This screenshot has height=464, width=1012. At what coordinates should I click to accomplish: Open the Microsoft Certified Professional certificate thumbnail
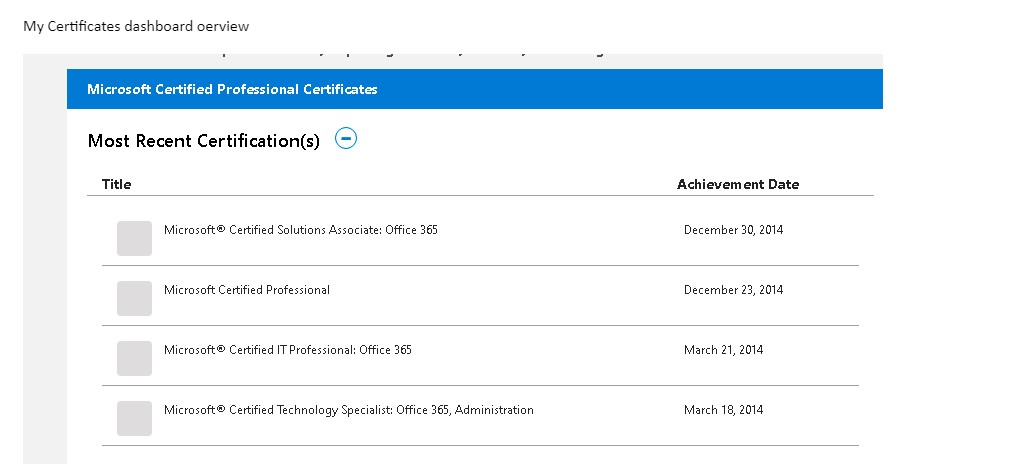point(134,298)
